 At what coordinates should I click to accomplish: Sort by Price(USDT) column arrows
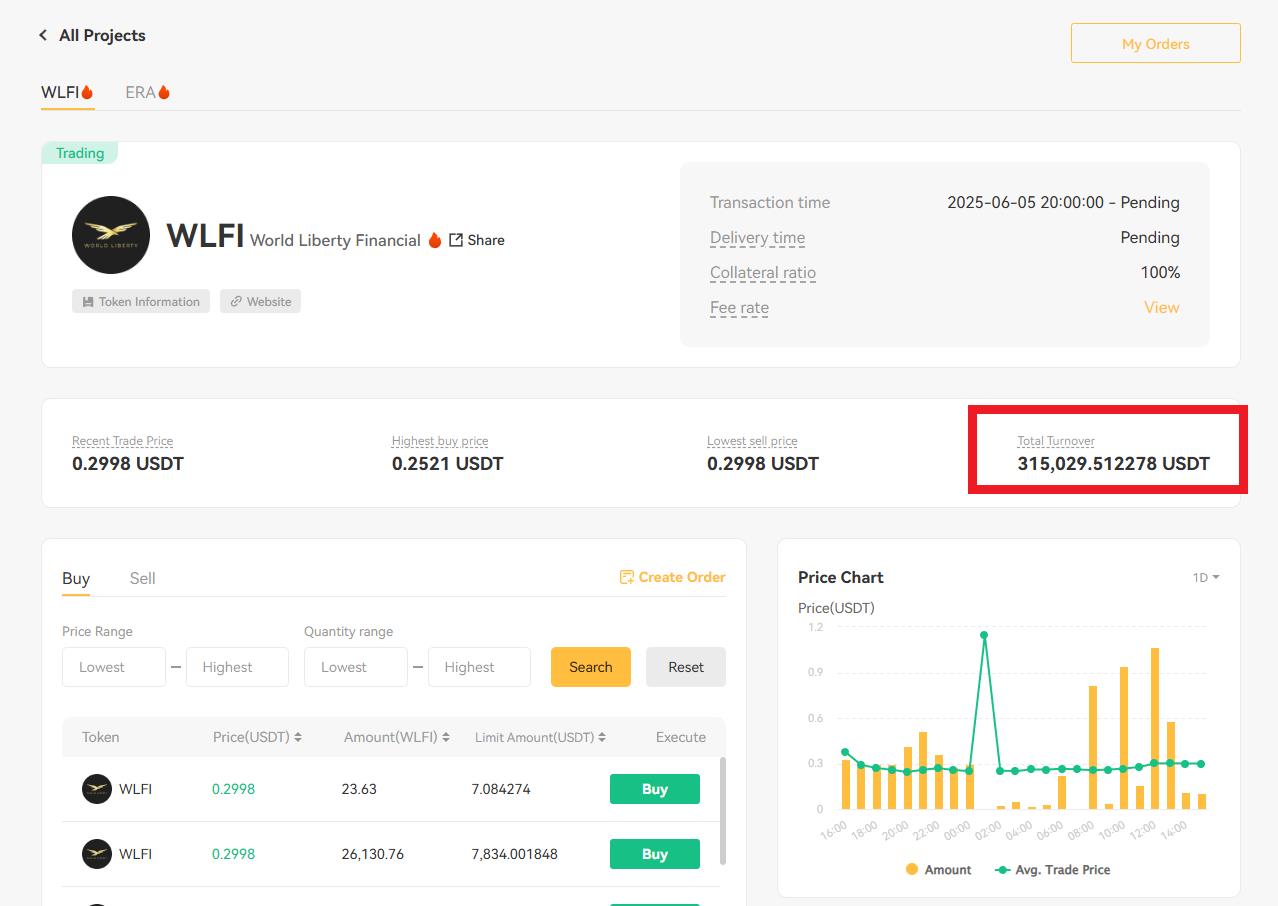coord(298,737)
